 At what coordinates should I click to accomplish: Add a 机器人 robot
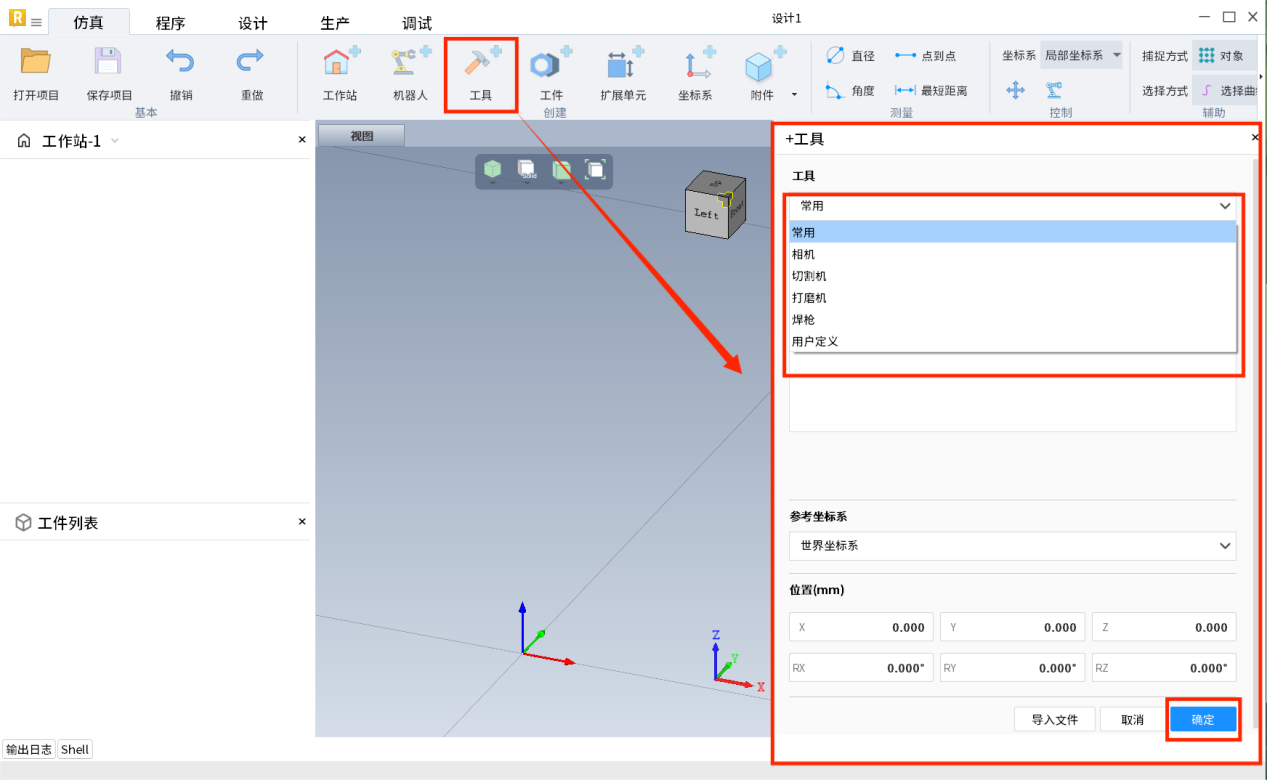tap(409, 65)
